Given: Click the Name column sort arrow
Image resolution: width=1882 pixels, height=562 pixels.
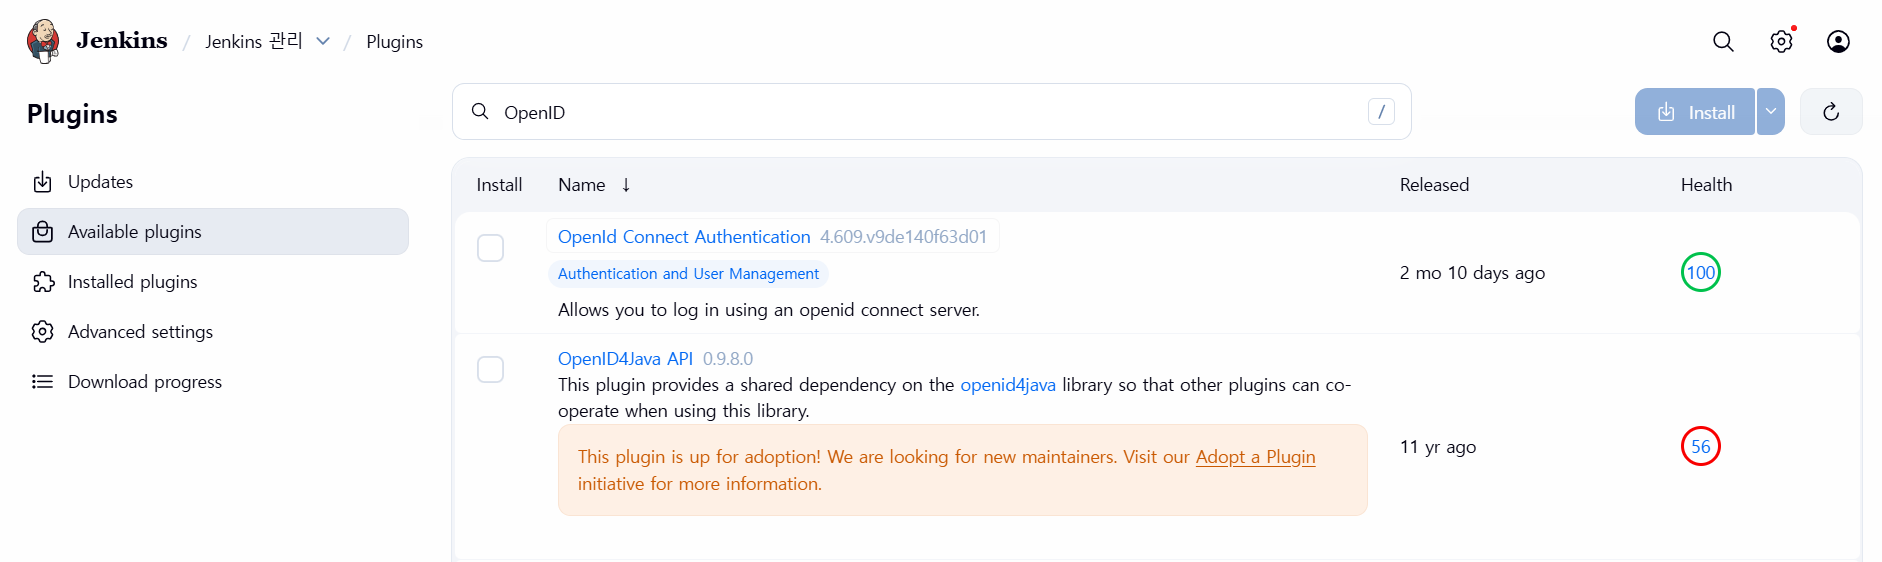Looking at the screenshot, I should pyautogui.click(x=626, y=185).
